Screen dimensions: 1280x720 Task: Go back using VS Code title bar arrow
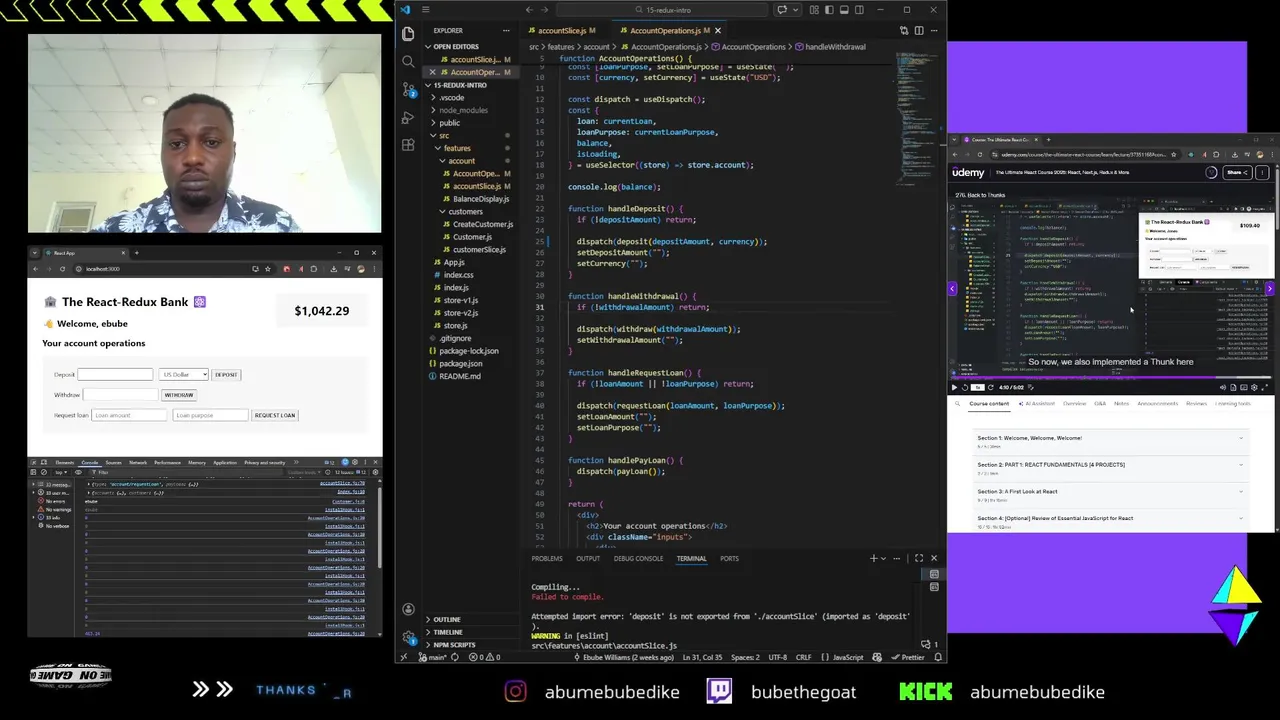(x=530, y=10)
